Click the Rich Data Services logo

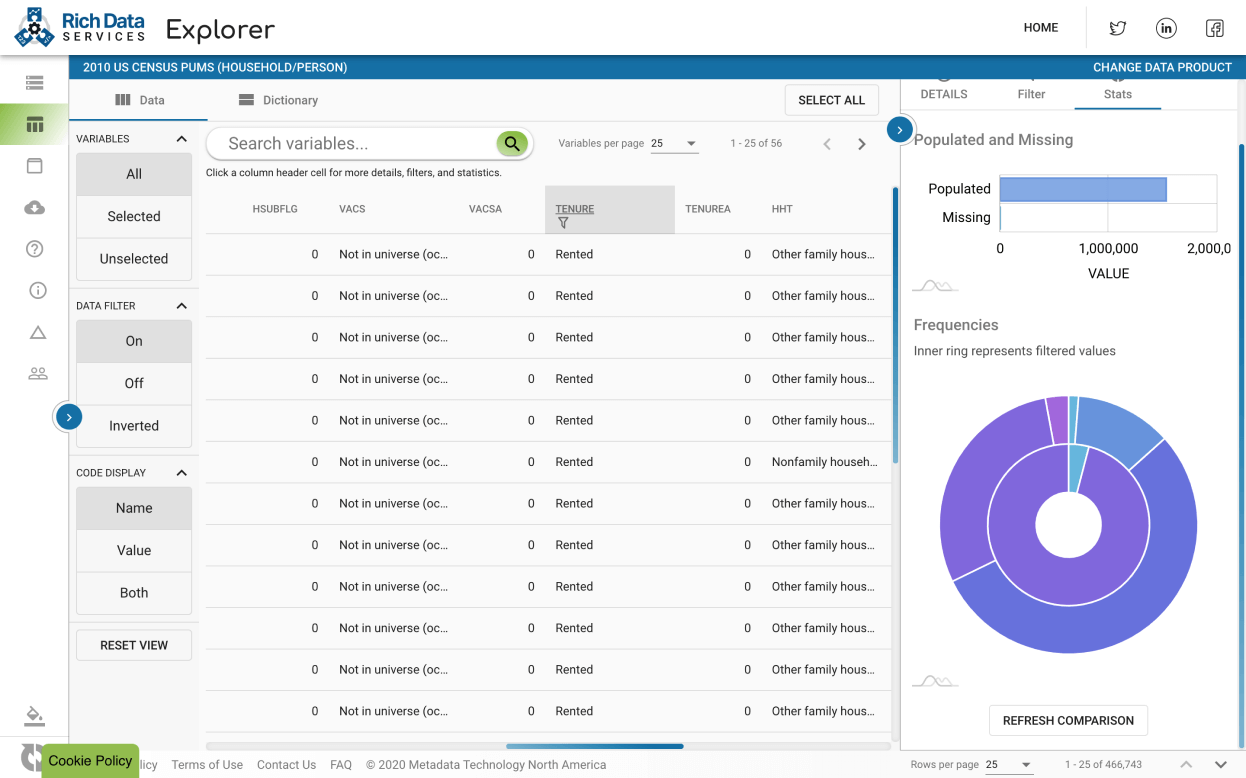coord(80,27)
